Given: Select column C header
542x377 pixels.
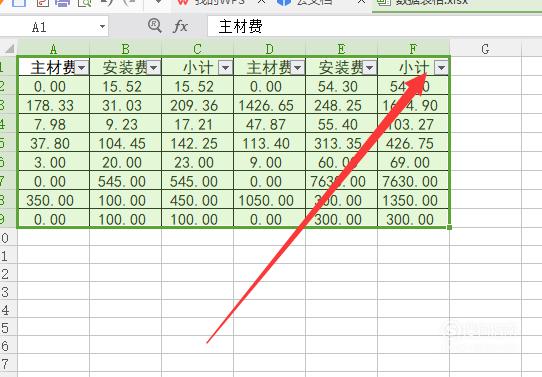Looking at the screenshot, I should (197, 49).
